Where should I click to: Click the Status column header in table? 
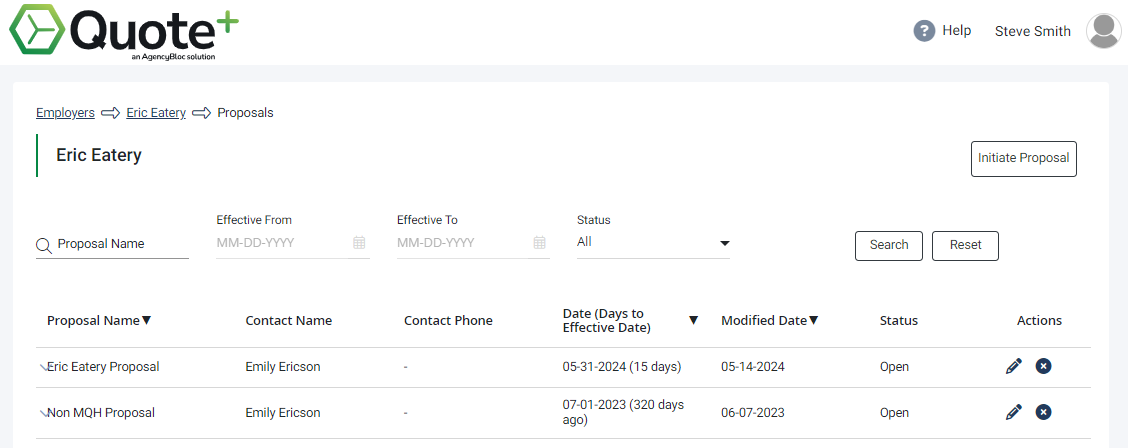899,321
